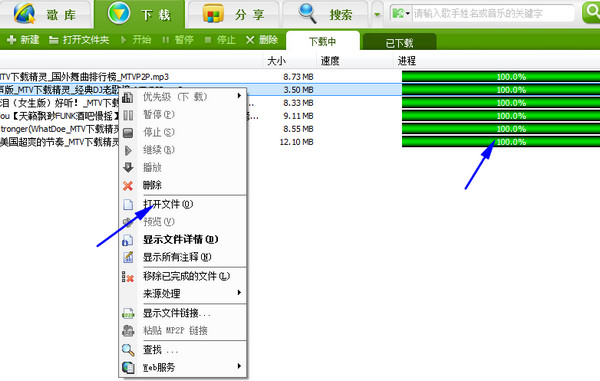Choose 显示所有注释(M) menu entry

(183, 257)
